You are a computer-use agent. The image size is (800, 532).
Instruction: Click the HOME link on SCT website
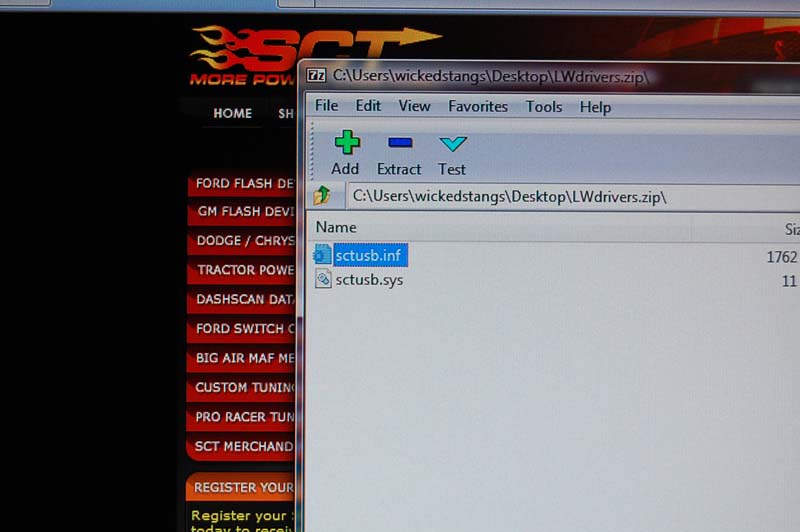[x=232, y=113]
